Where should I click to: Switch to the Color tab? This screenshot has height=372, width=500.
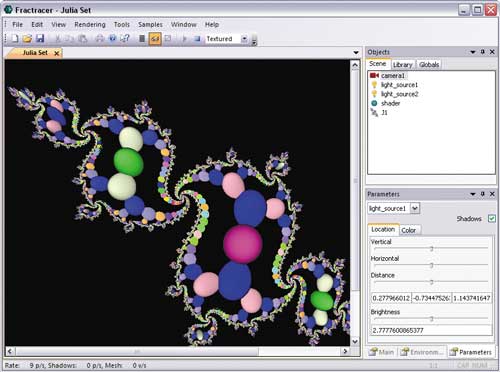pos(408,230)
